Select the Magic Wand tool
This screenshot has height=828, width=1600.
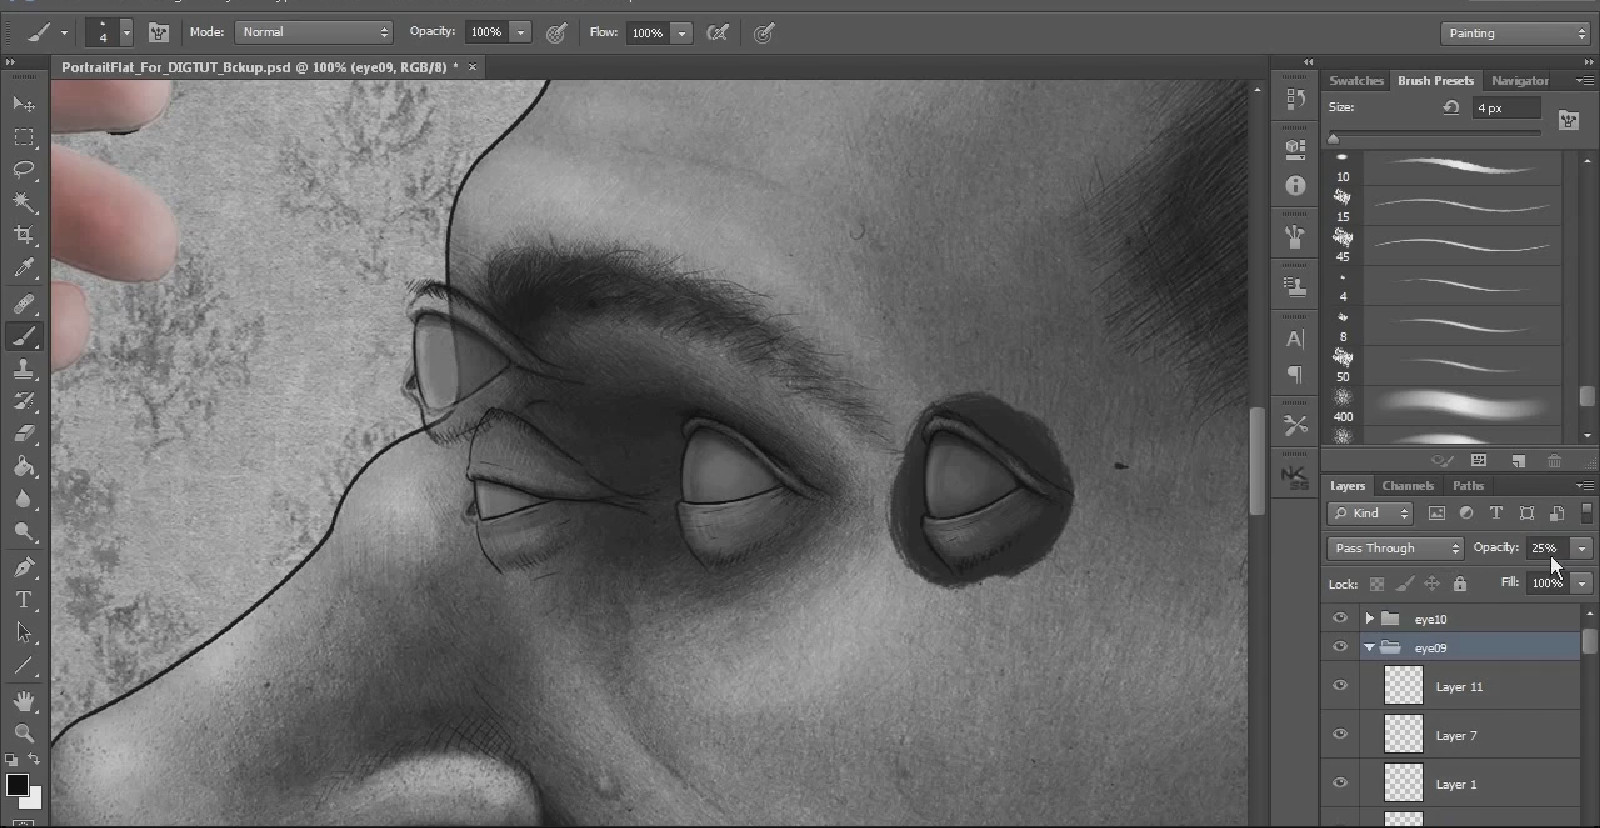pos(24,203)
